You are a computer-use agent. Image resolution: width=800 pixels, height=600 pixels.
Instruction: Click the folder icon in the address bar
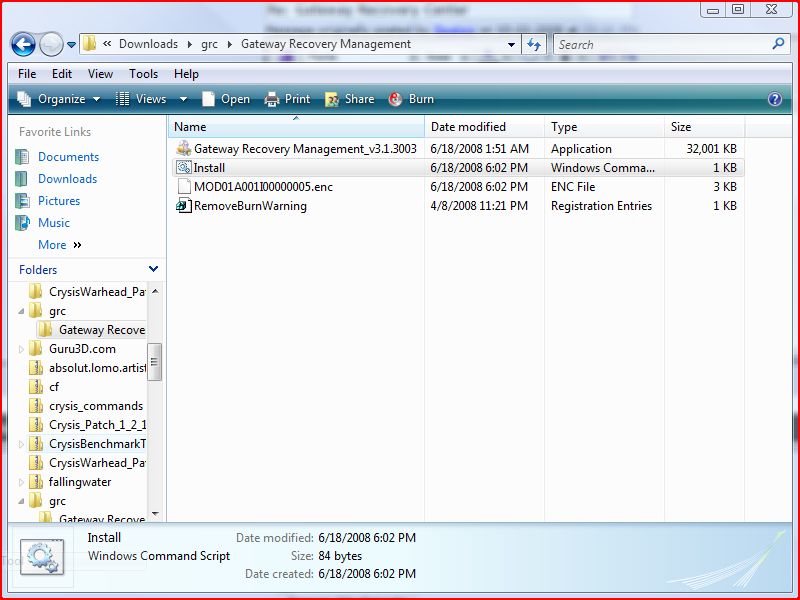pos(89,44)
